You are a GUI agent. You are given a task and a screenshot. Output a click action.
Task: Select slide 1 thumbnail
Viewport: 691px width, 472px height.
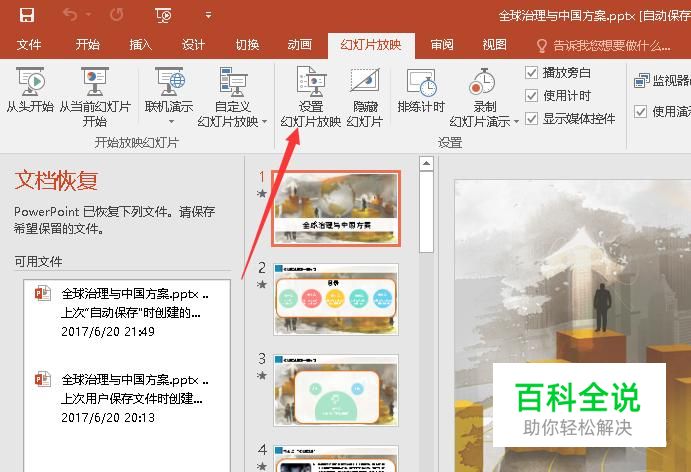coord(336,208)
